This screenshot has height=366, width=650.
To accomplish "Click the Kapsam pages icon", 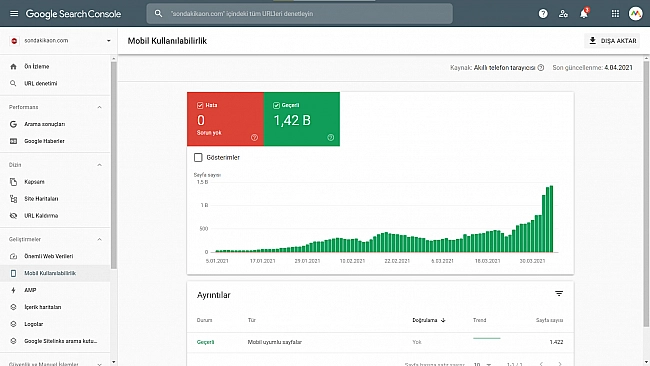I will 13,182.
